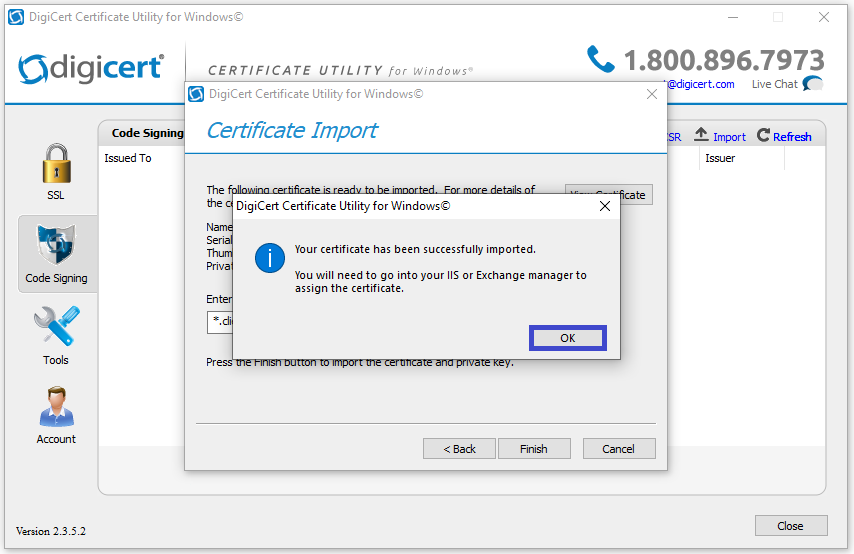This screenshot has height=554, width=854.
Task: Click OK in the success message dialog
Action: point(568,338)
